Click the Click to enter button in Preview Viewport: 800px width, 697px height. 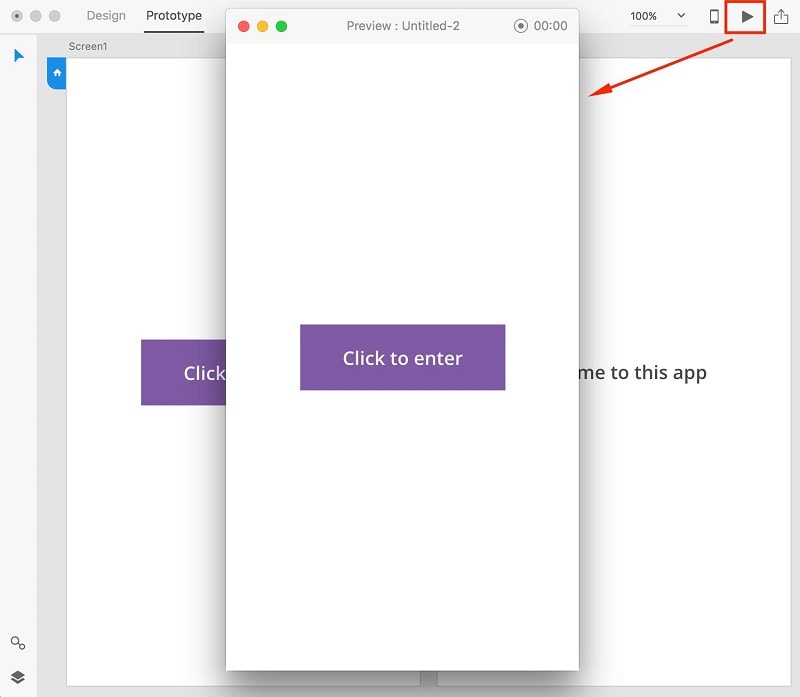(x=403, y=357)
